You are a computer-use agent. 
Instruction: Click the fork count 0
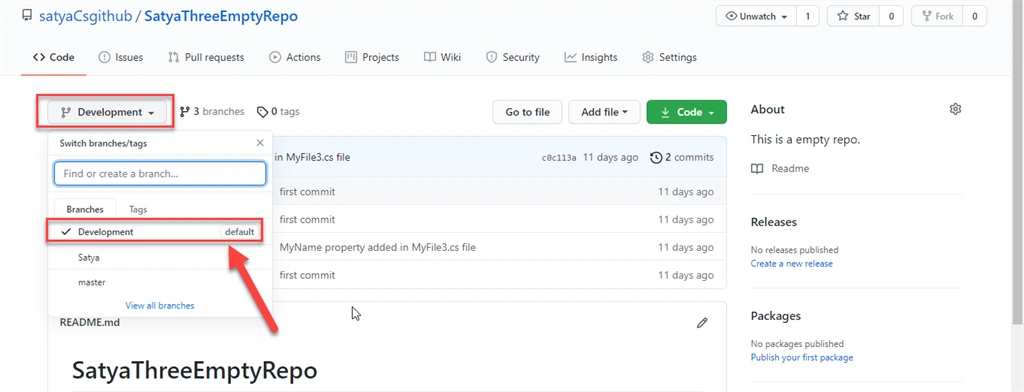click(x=974, y=16)
